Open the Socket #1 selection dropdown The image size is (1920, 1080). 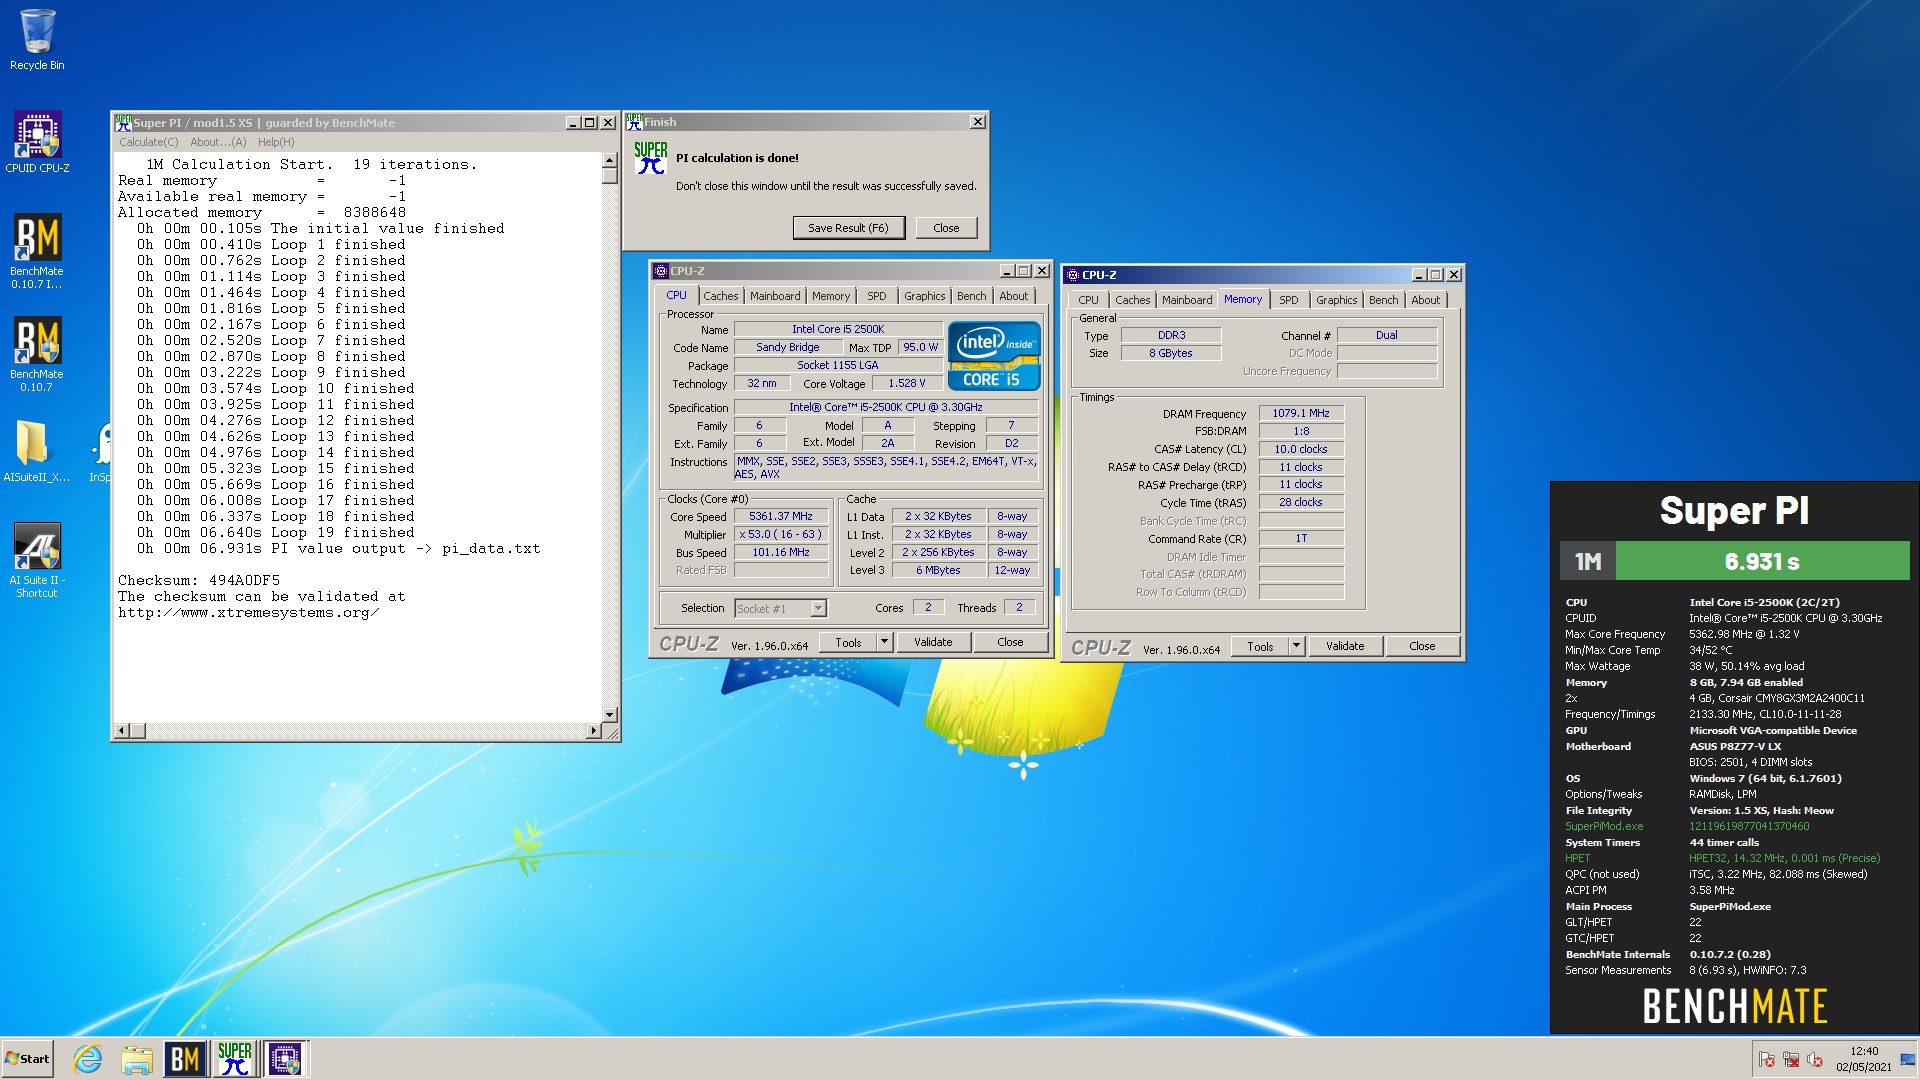tap(780, 608)
